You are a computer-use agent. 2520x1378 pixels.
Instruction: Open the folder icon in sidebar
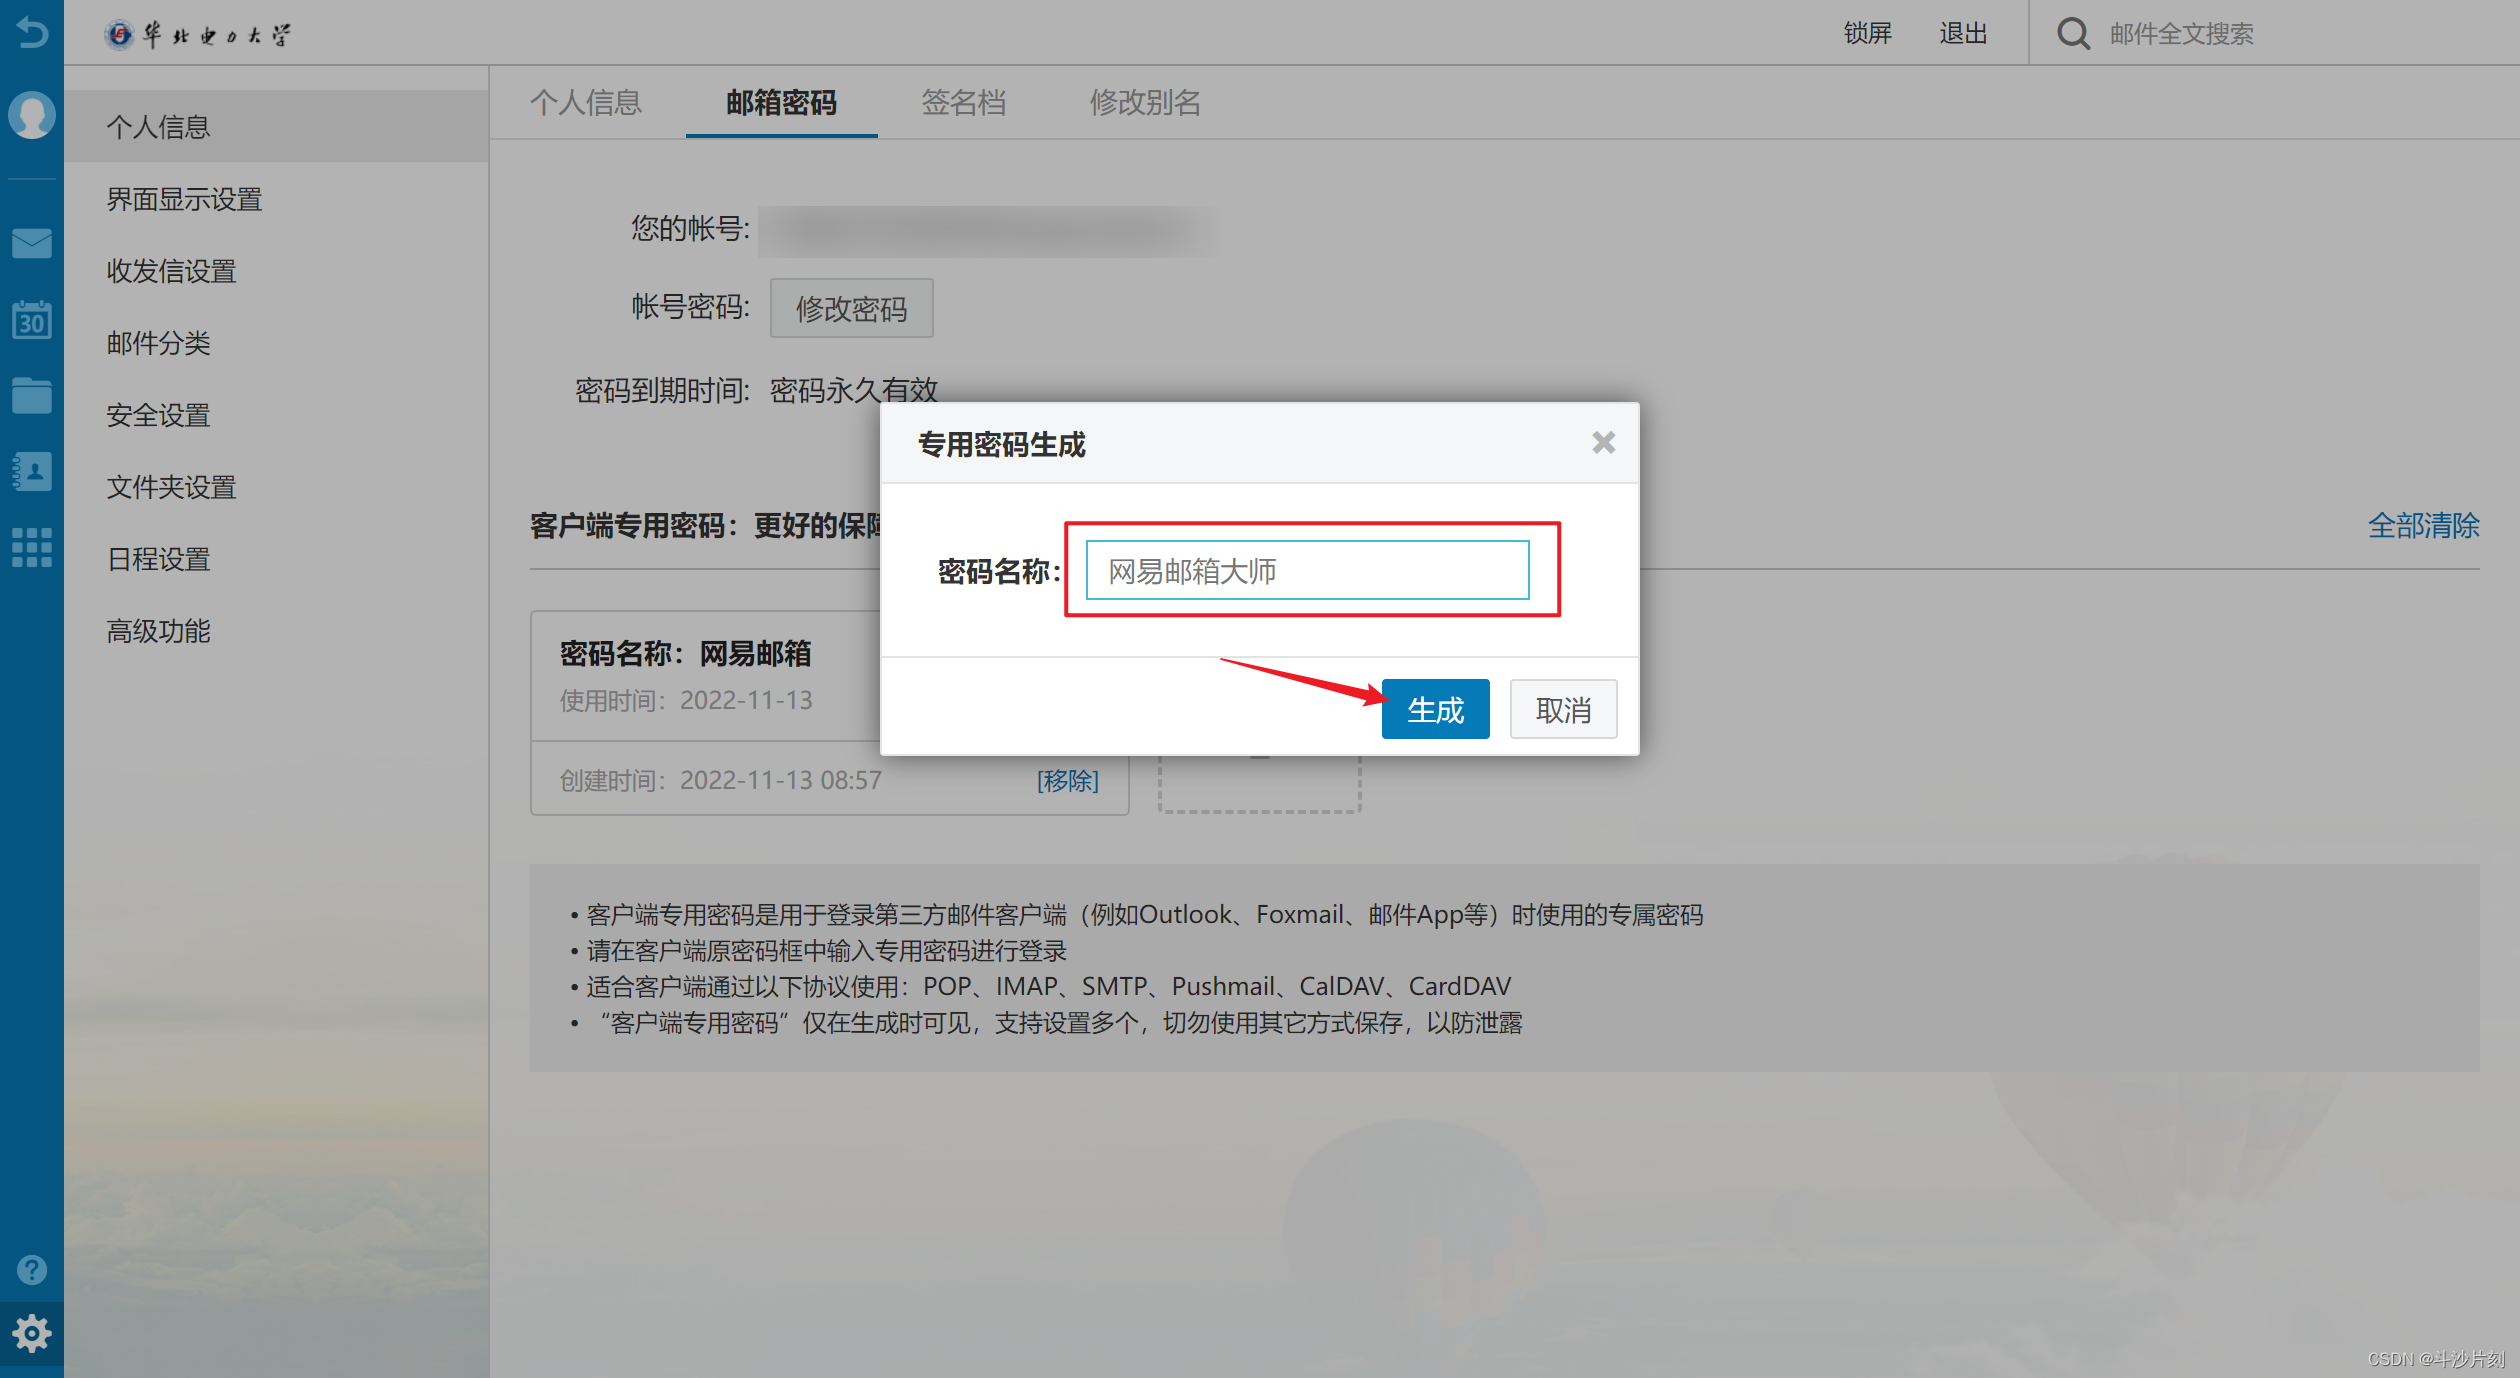31,396
